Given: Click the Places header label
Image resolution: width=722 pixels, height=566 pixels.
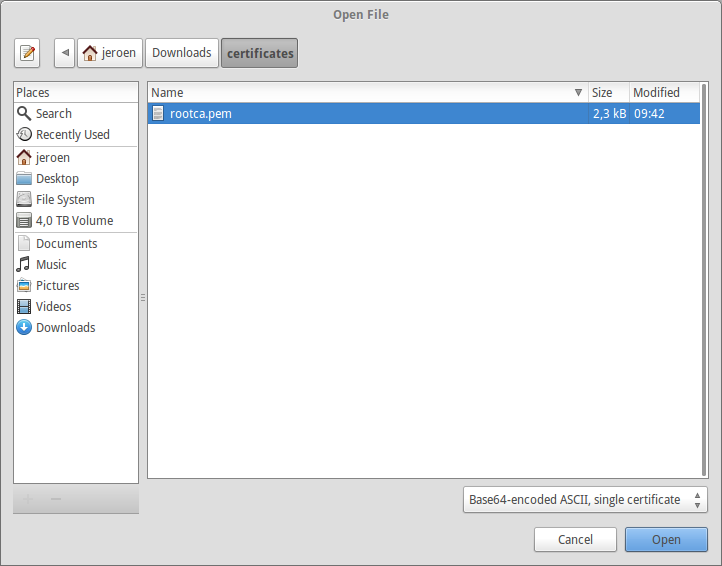Looking at the screenshot, I should click(x=33, y=93).
